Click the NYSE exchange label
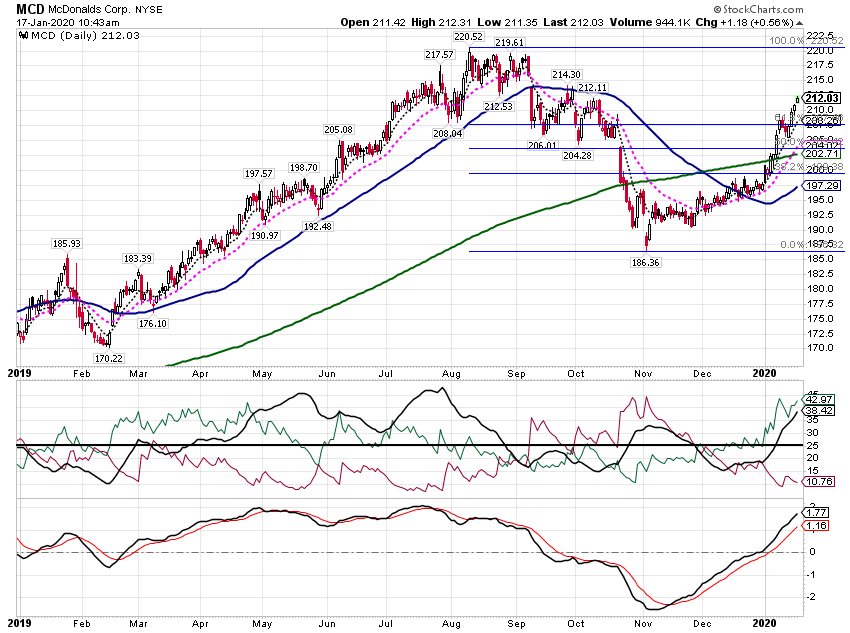 (x=149, y=10)
